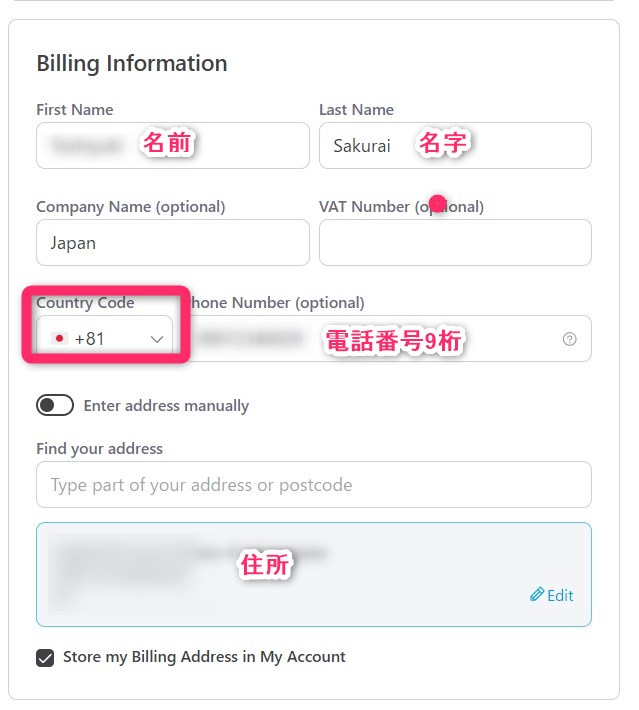
Task: Click Store my Billing Address label text
Action: 204,657
